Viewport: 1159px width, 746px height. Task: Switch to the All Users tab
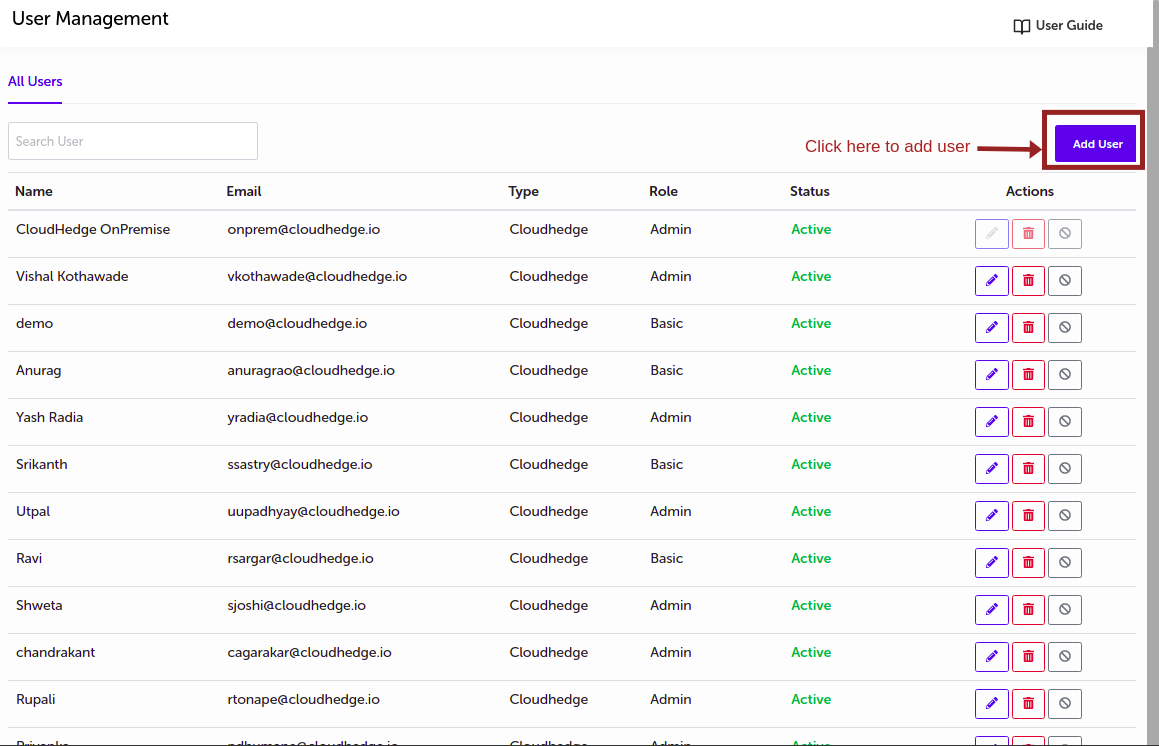(35, 82)
